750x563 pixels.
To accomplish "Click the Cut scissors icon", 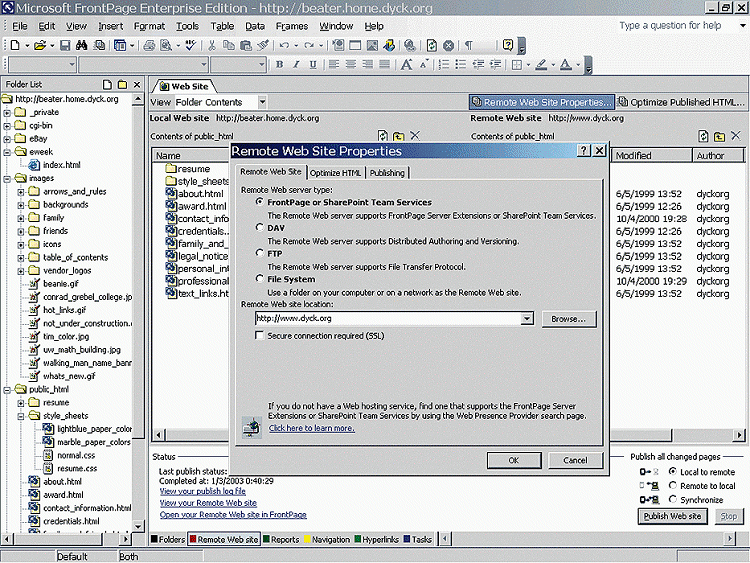I will tap(212, 45).
